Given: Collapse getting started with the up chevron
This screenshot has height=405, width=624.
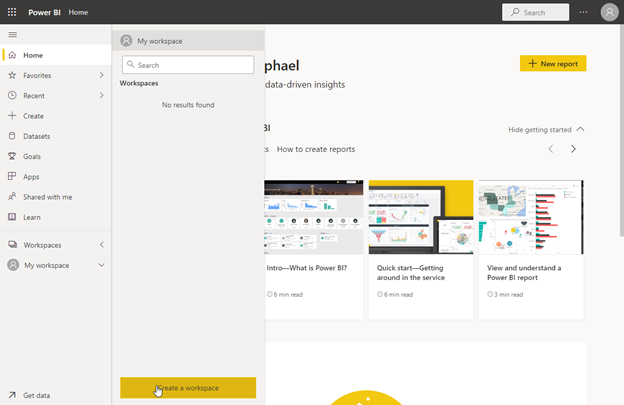Looking at the screenshot, I should click(581, 129).
